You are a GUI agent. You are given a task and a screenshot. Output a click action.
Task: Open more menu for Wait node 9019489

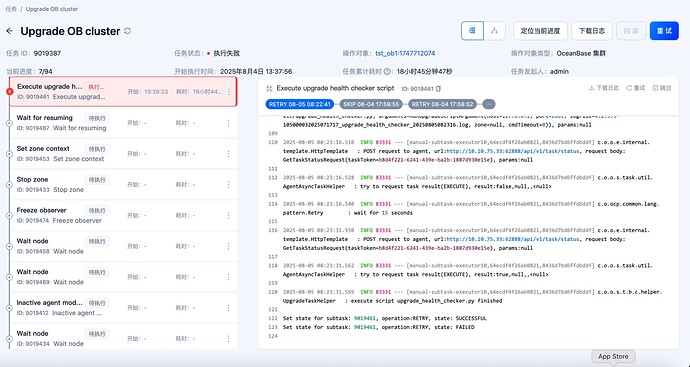click(228, 277)
